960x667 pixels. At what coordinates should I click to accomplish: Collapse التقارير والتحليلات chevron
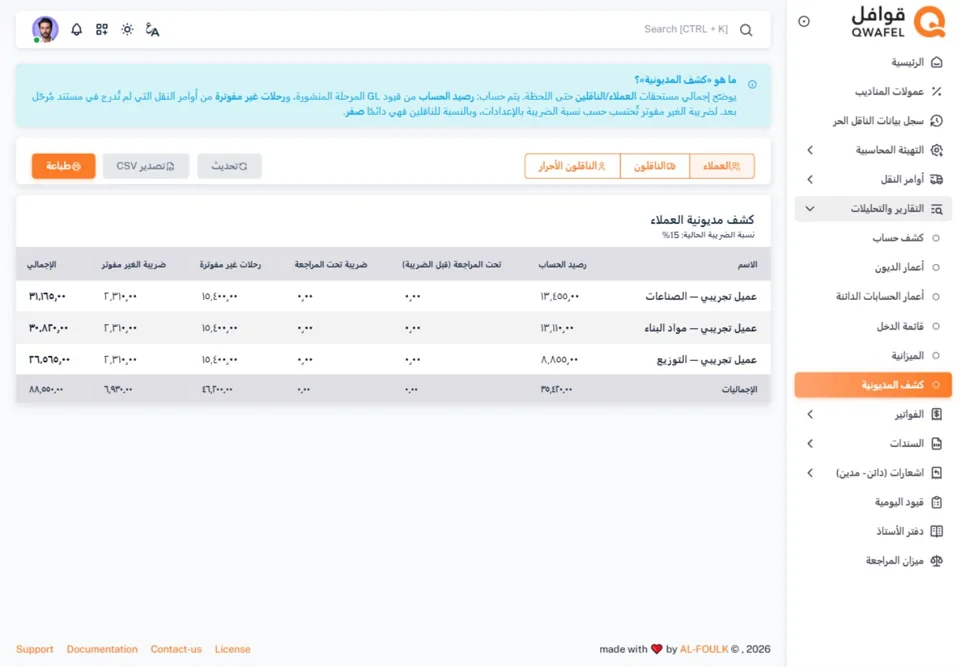(810, 209)
